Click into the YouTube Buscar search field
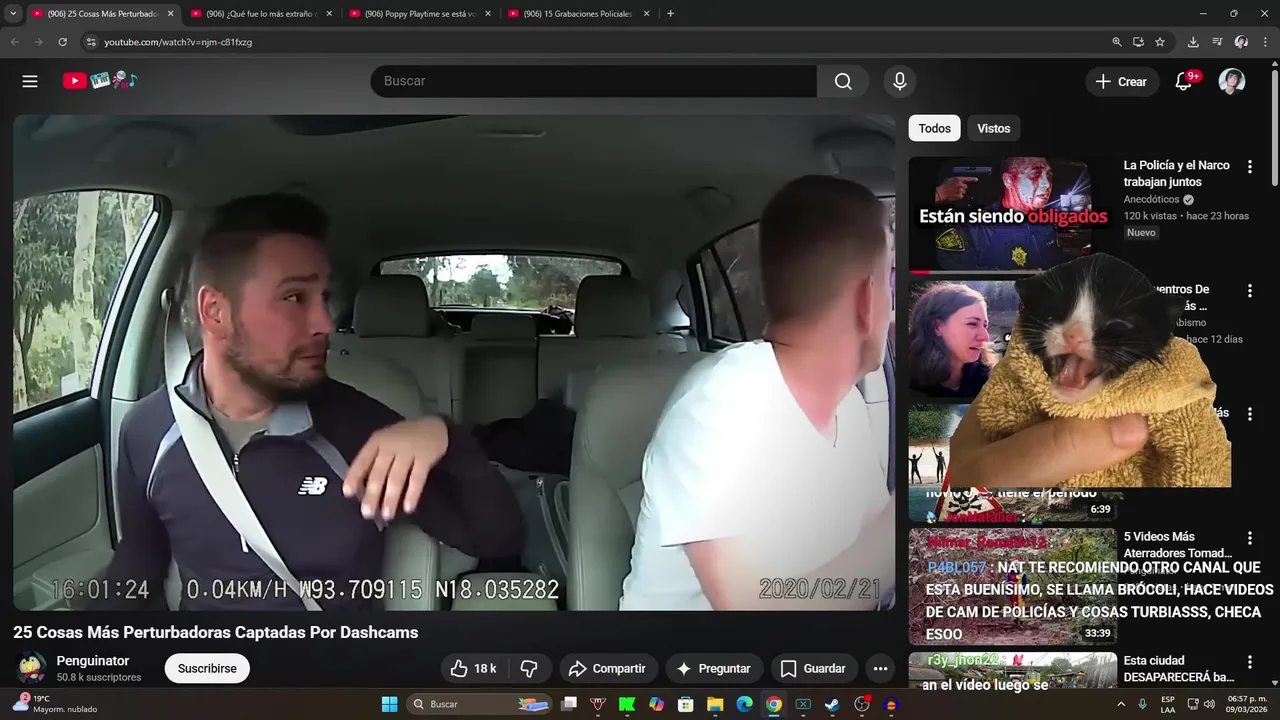 click(594, 81)
